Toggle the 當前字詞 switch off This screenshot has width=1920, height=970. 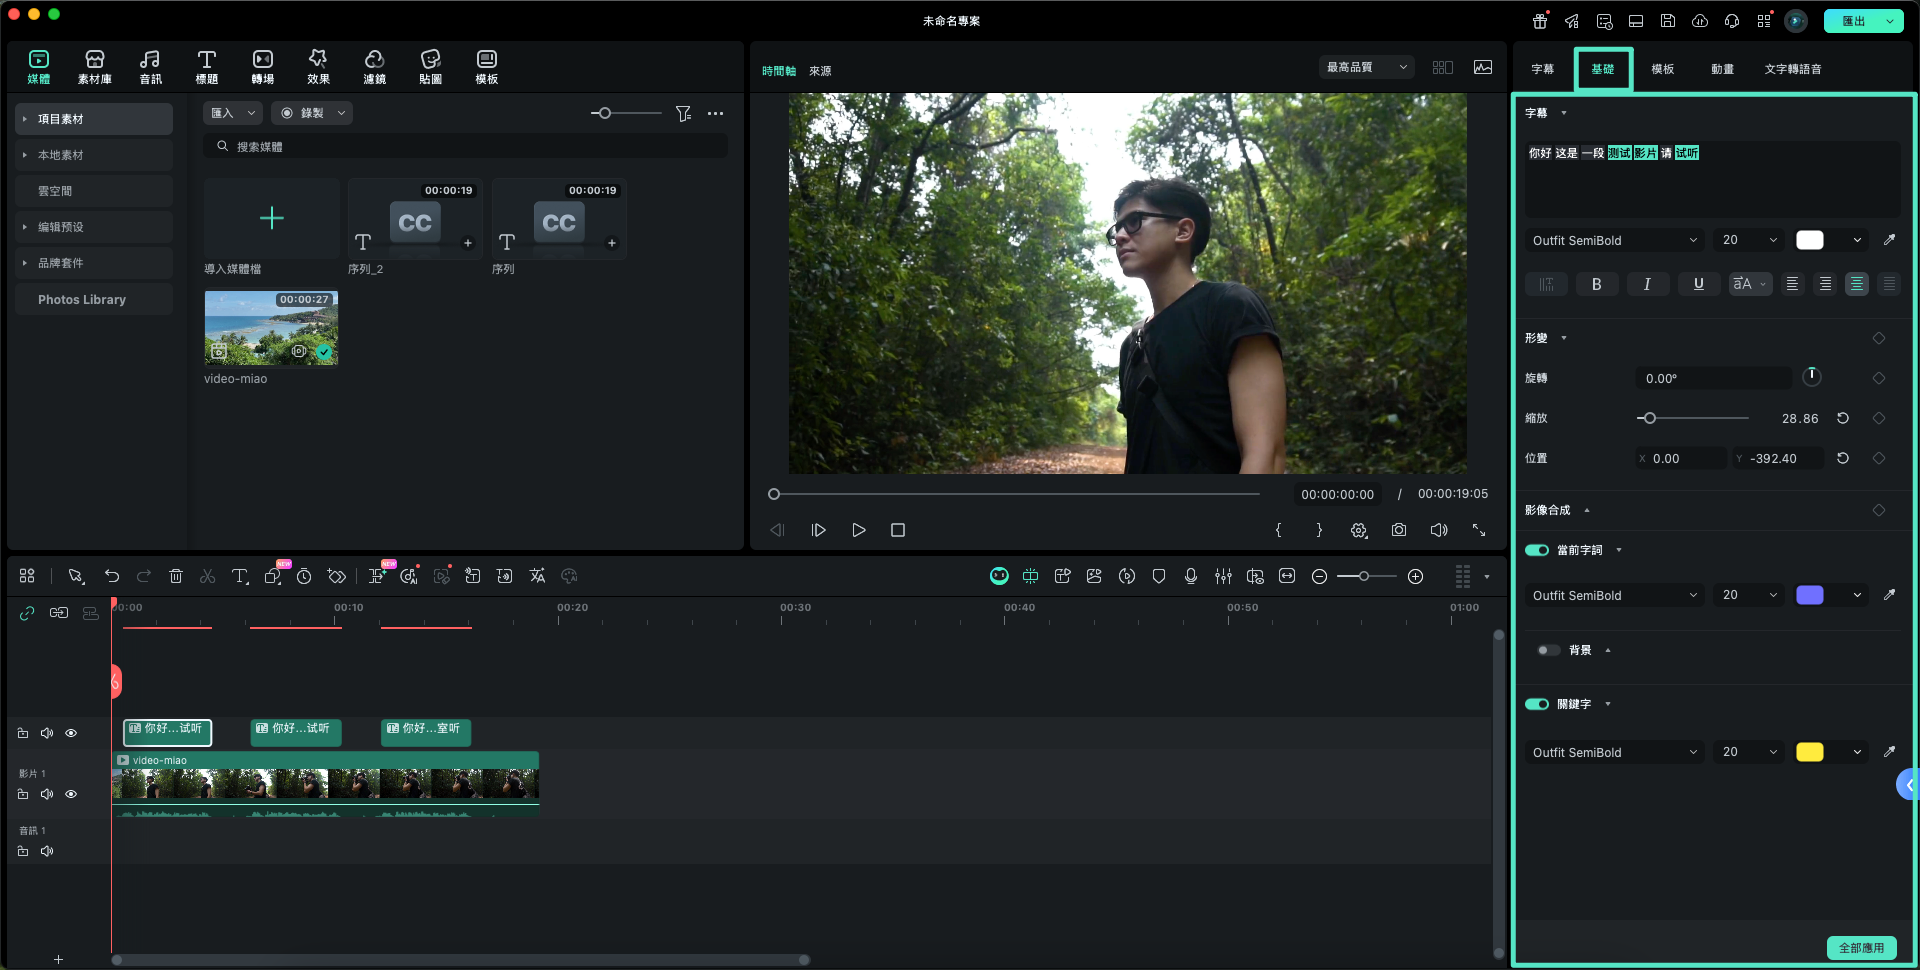coord(1537,550)
